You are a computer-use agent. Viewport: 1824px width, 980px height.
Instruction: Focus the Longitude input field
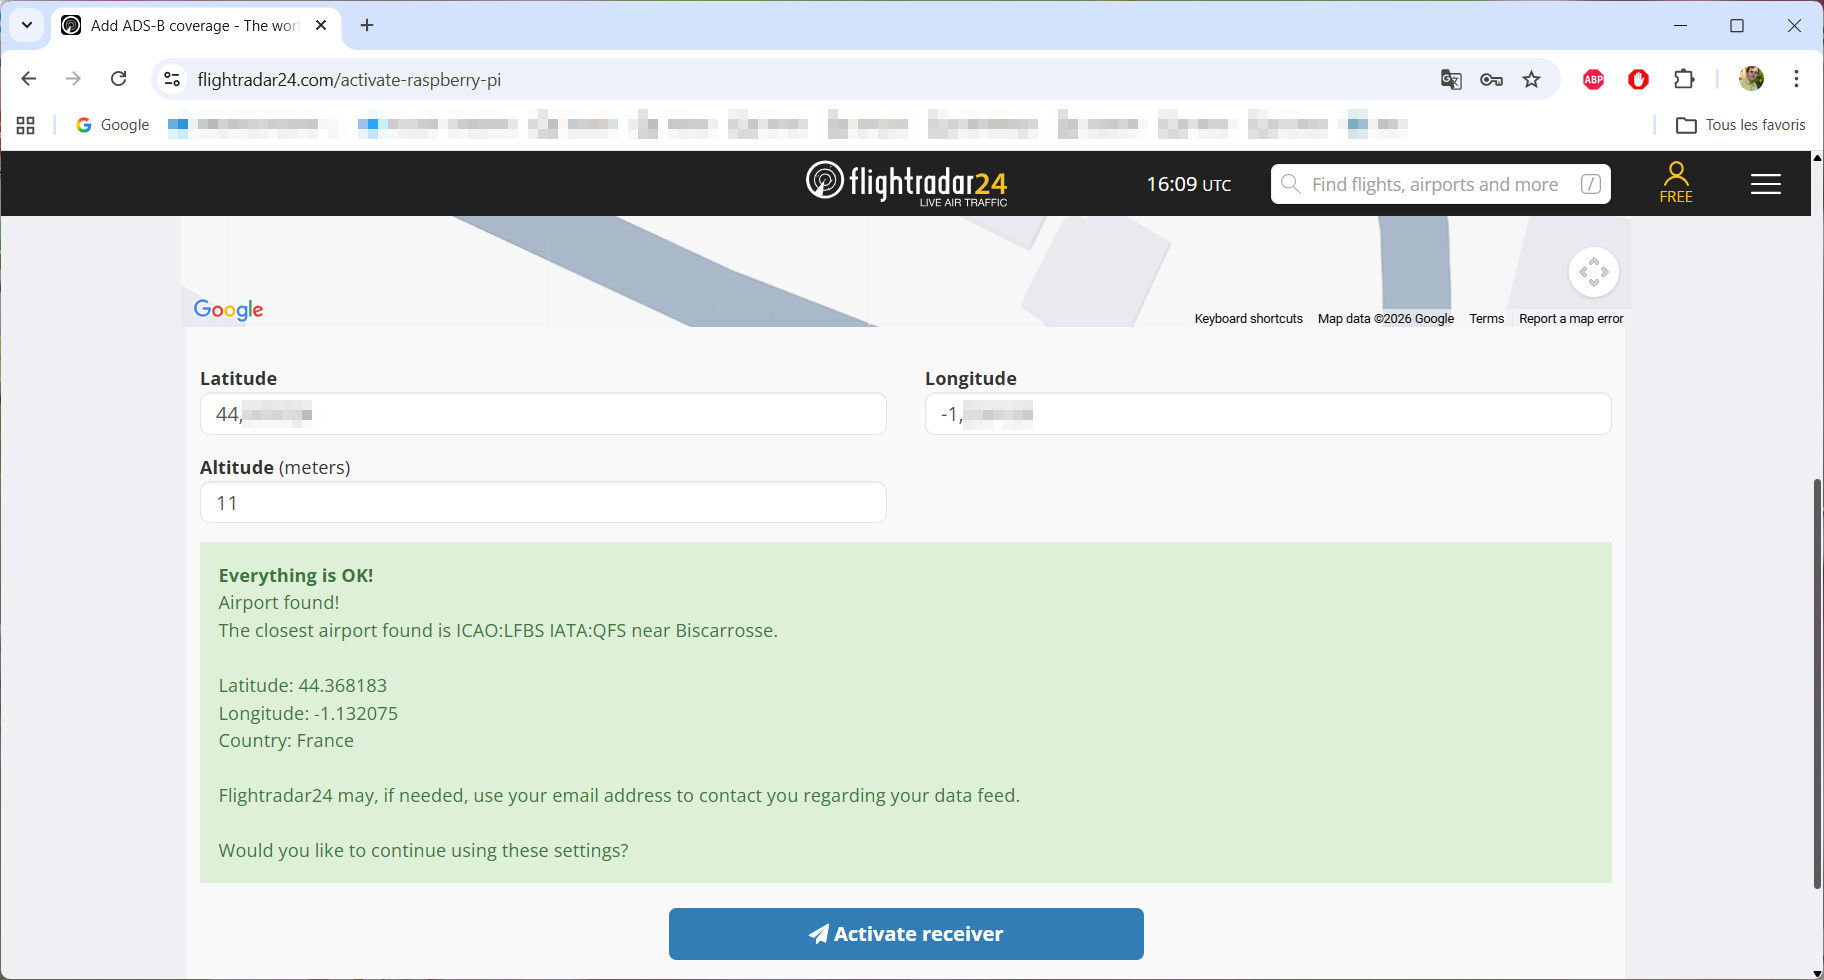pyautogui.click(x=1268, y=414)
